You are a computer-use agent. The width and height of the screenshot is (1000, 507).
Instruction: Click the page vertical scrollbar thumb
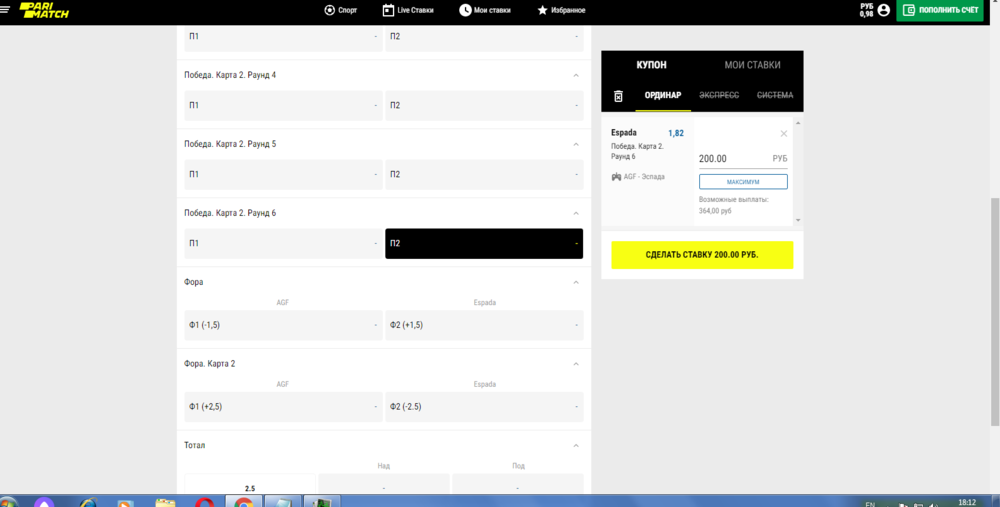[x=995, y=311]
